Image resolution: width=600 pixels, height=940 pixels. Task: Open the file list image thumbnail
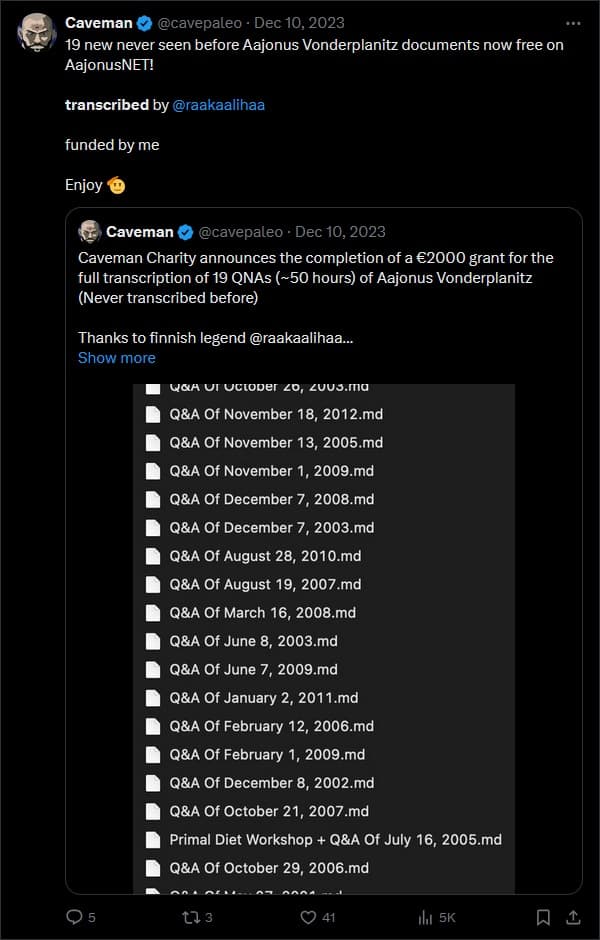324,639
